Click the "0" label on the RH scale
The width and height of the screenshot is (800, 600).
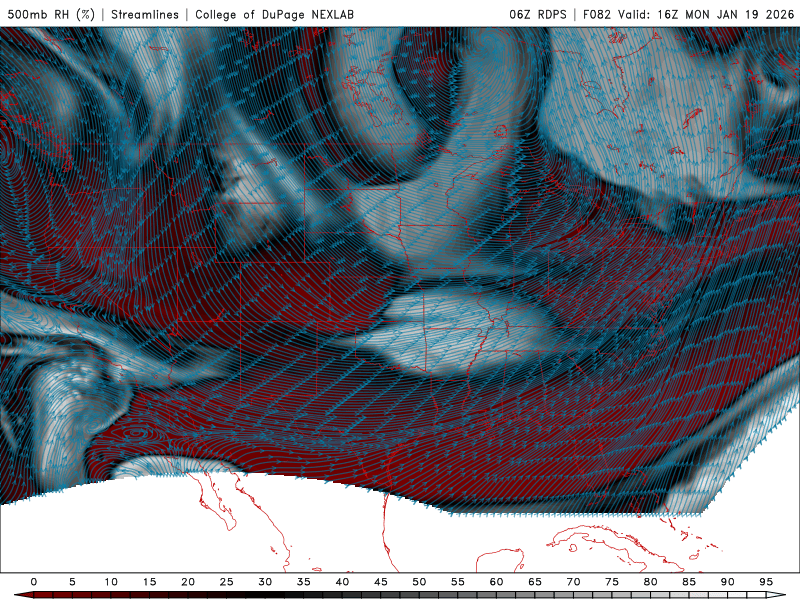point(34,582)
